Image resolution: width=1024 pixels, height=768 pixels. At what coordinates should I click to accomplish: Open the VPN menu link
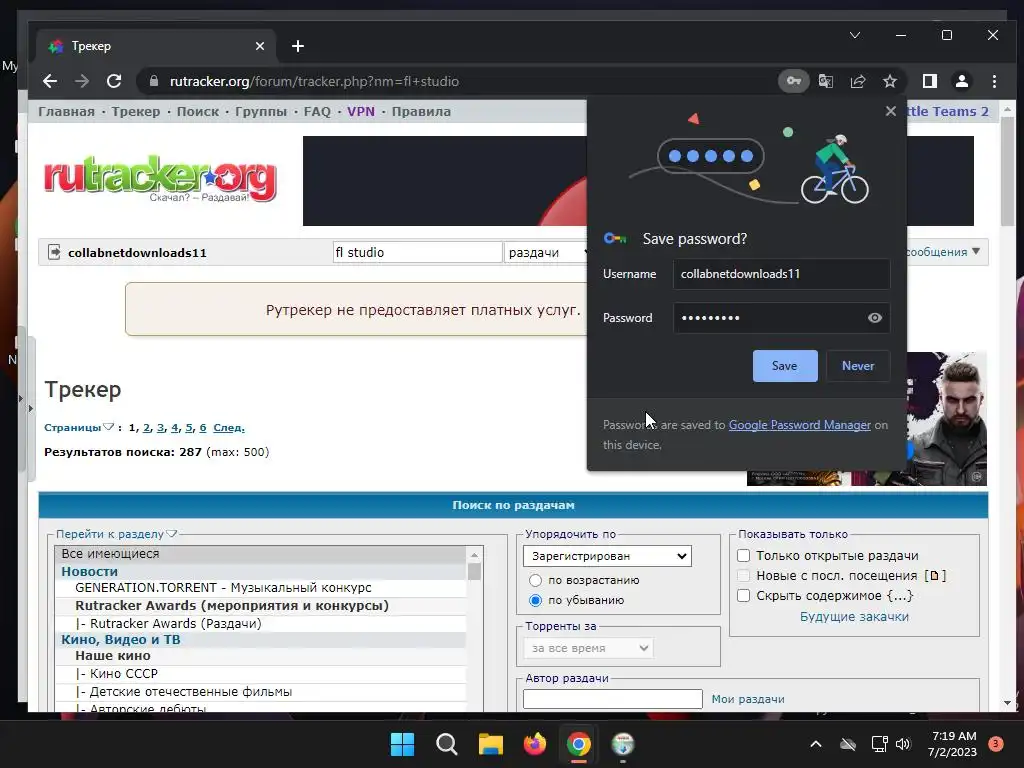(361, 111)
